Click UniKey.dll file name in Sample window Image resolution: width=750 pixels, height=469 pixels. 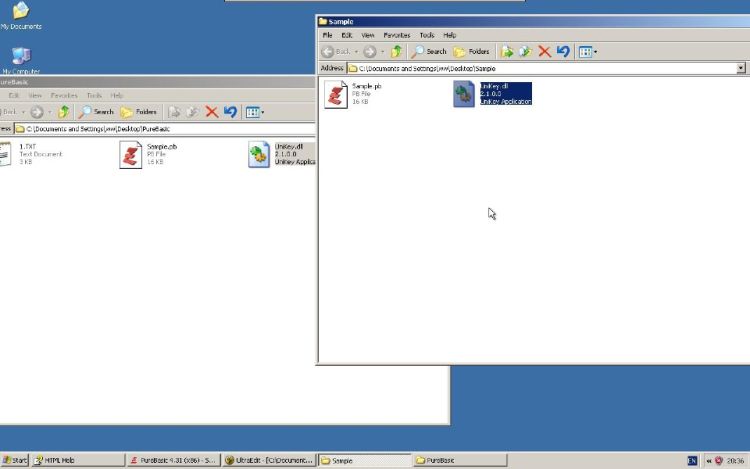pyautogui.click(x=494, y=86)
